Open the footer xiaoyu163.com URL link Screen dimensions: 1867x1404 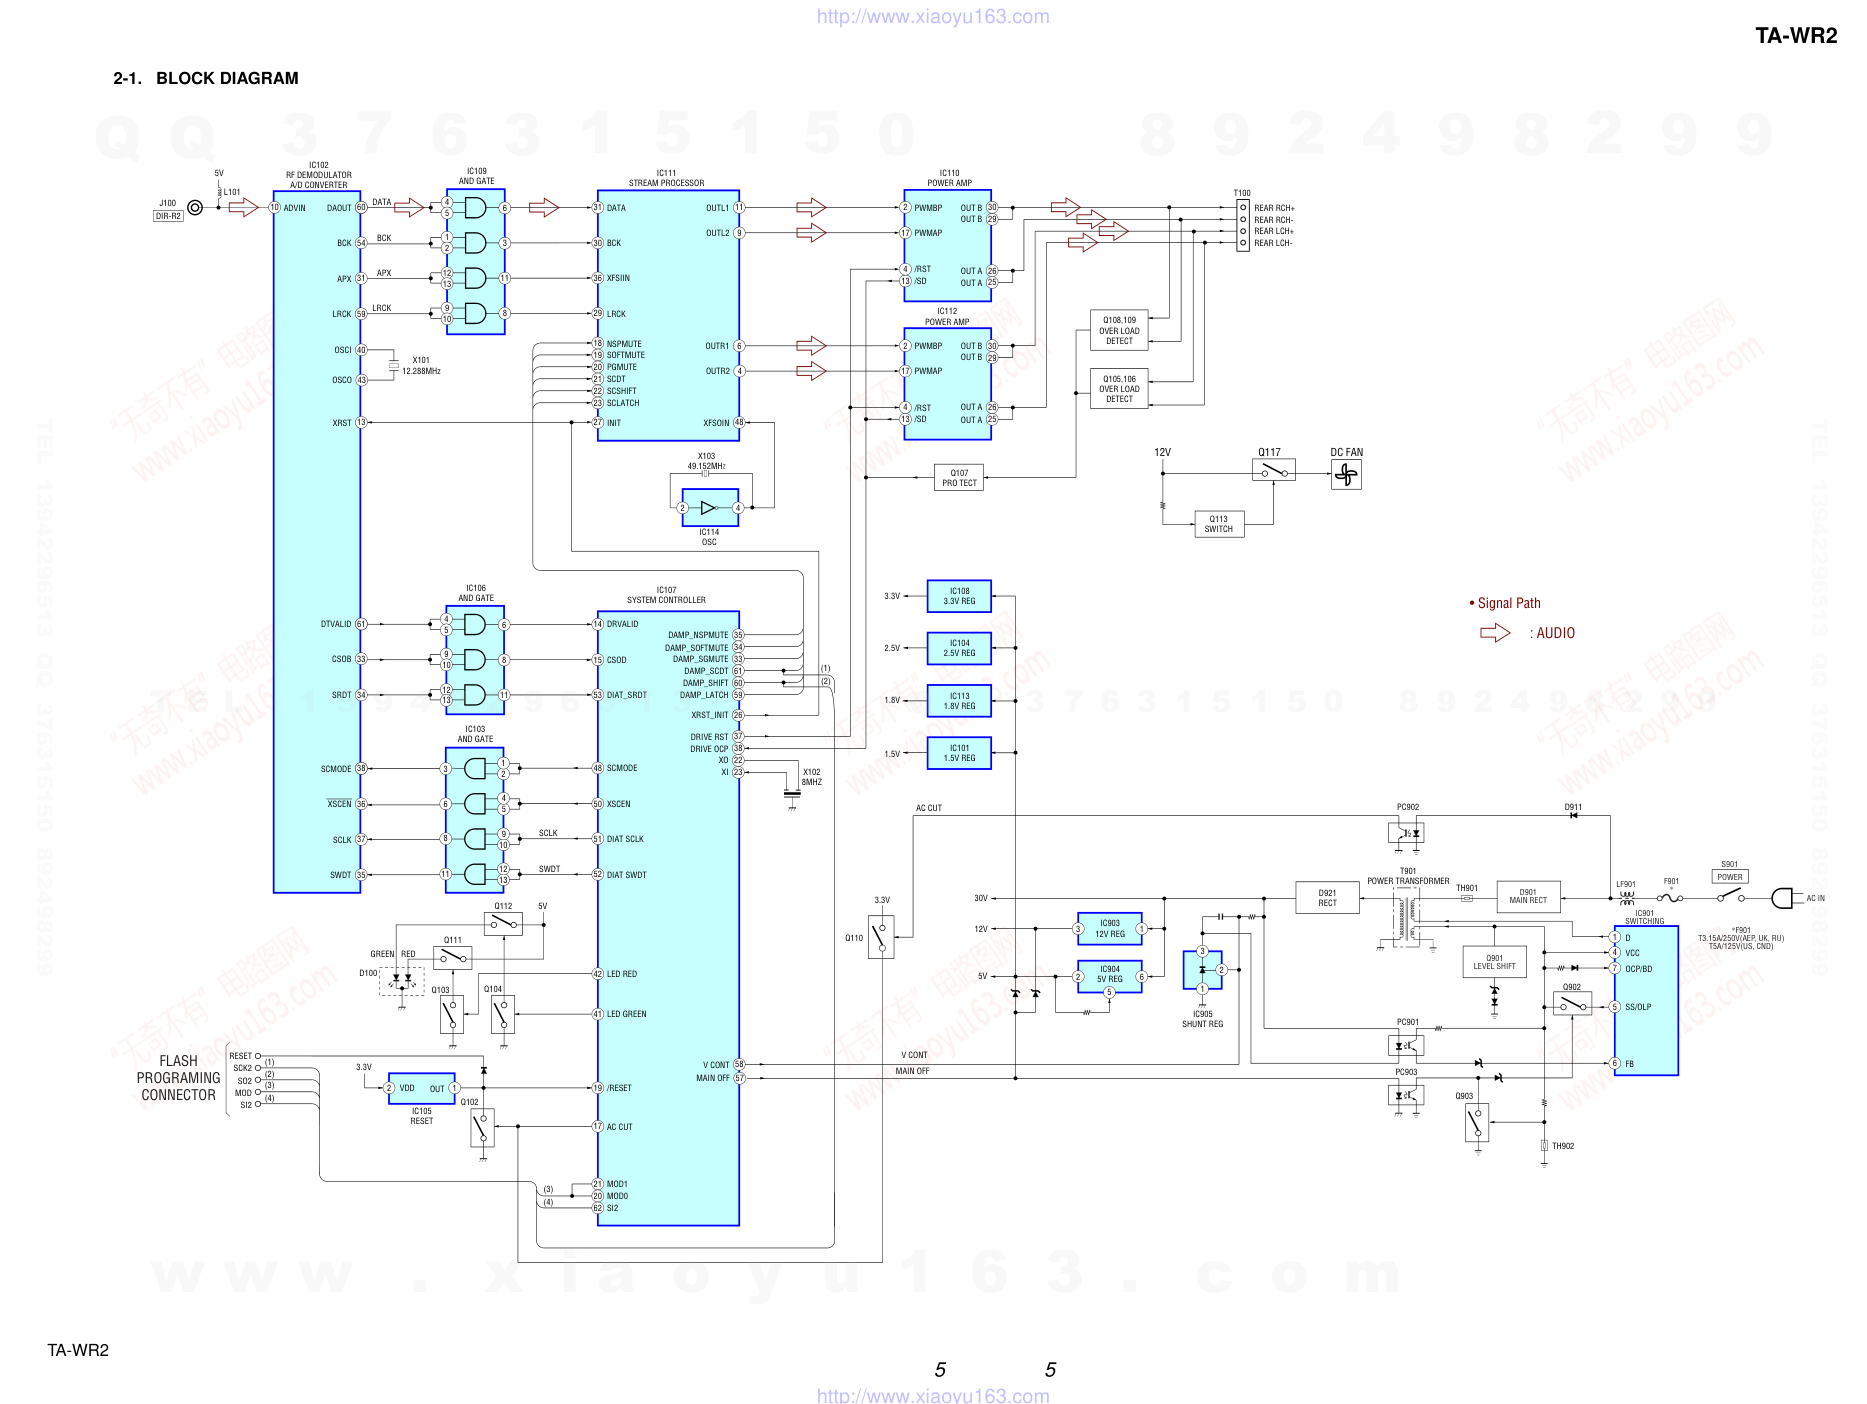[x=933, y=1395]
